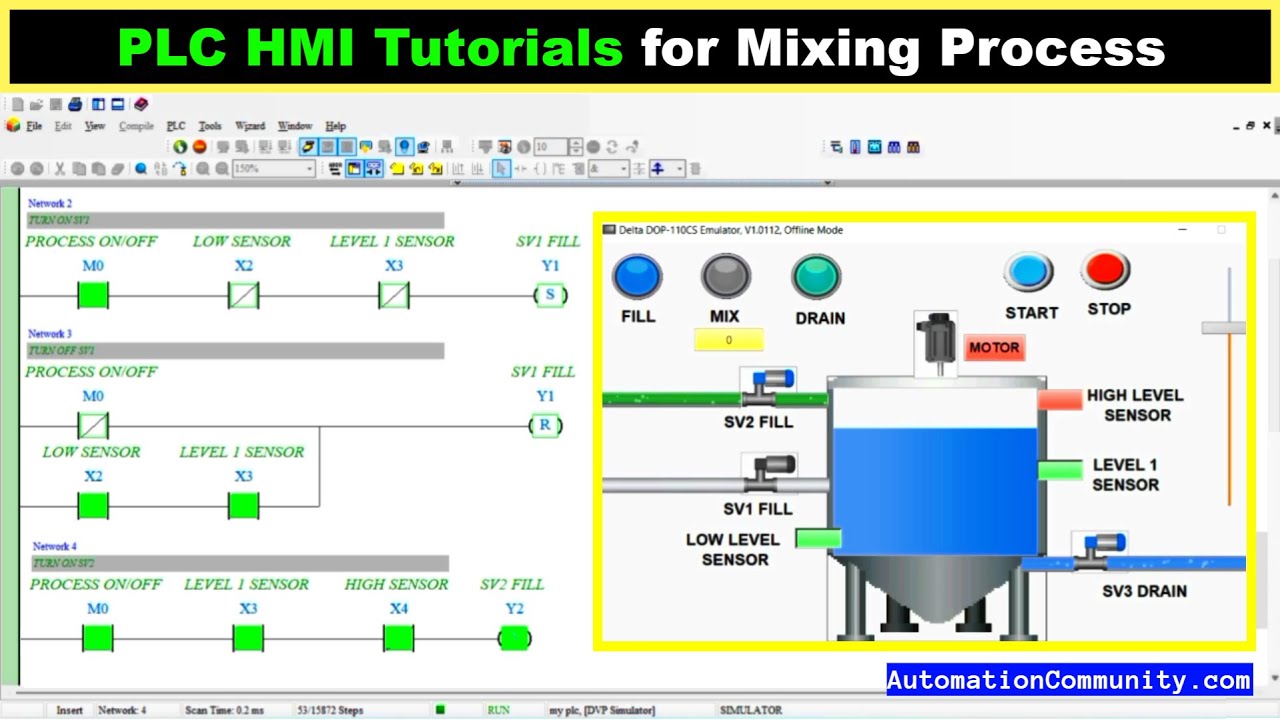Toggle the M0 process contact in Network 4
Image resolution: width=1280 pixels, height=720 pixels.
coord(97,638)
